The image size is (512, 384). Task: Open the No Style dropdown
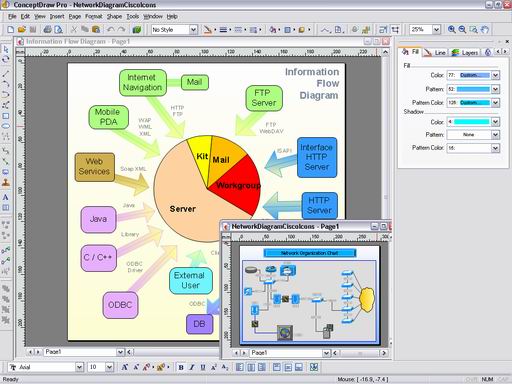point(193,30)
